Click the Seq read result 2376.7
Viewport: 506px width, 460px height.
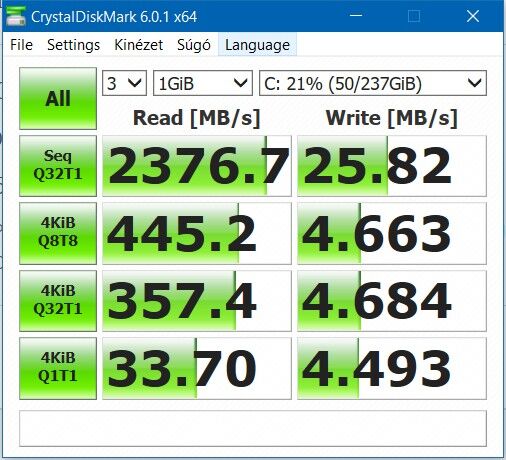tap(197, 166)
